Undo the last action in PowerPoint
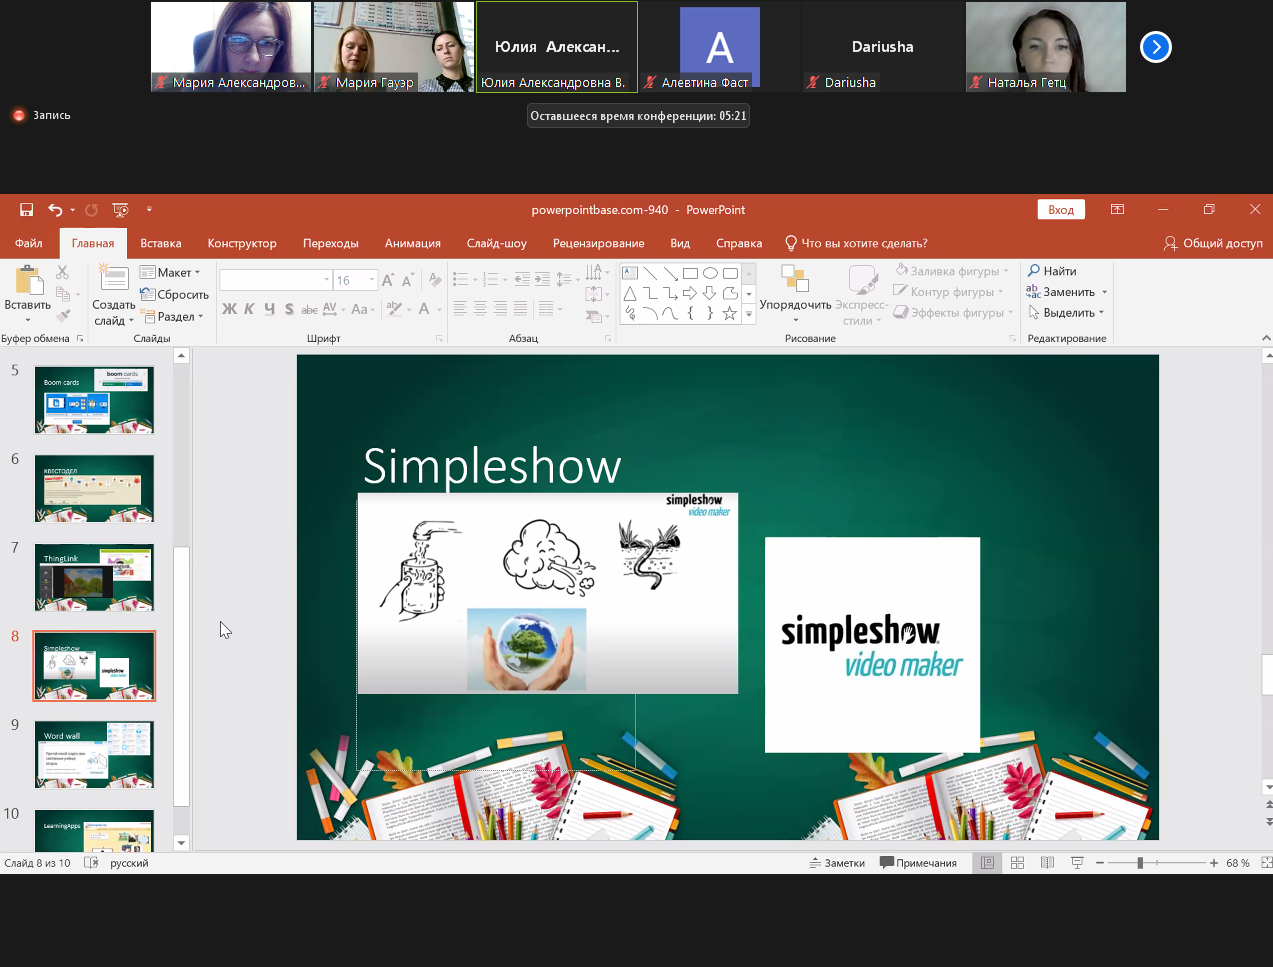 pos(55,210)
